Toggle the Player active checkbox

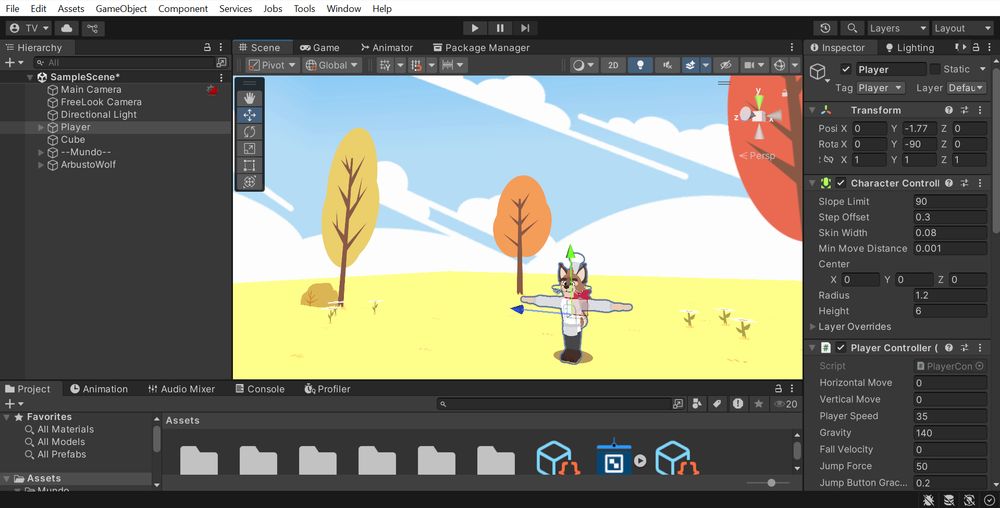(846, 69)
